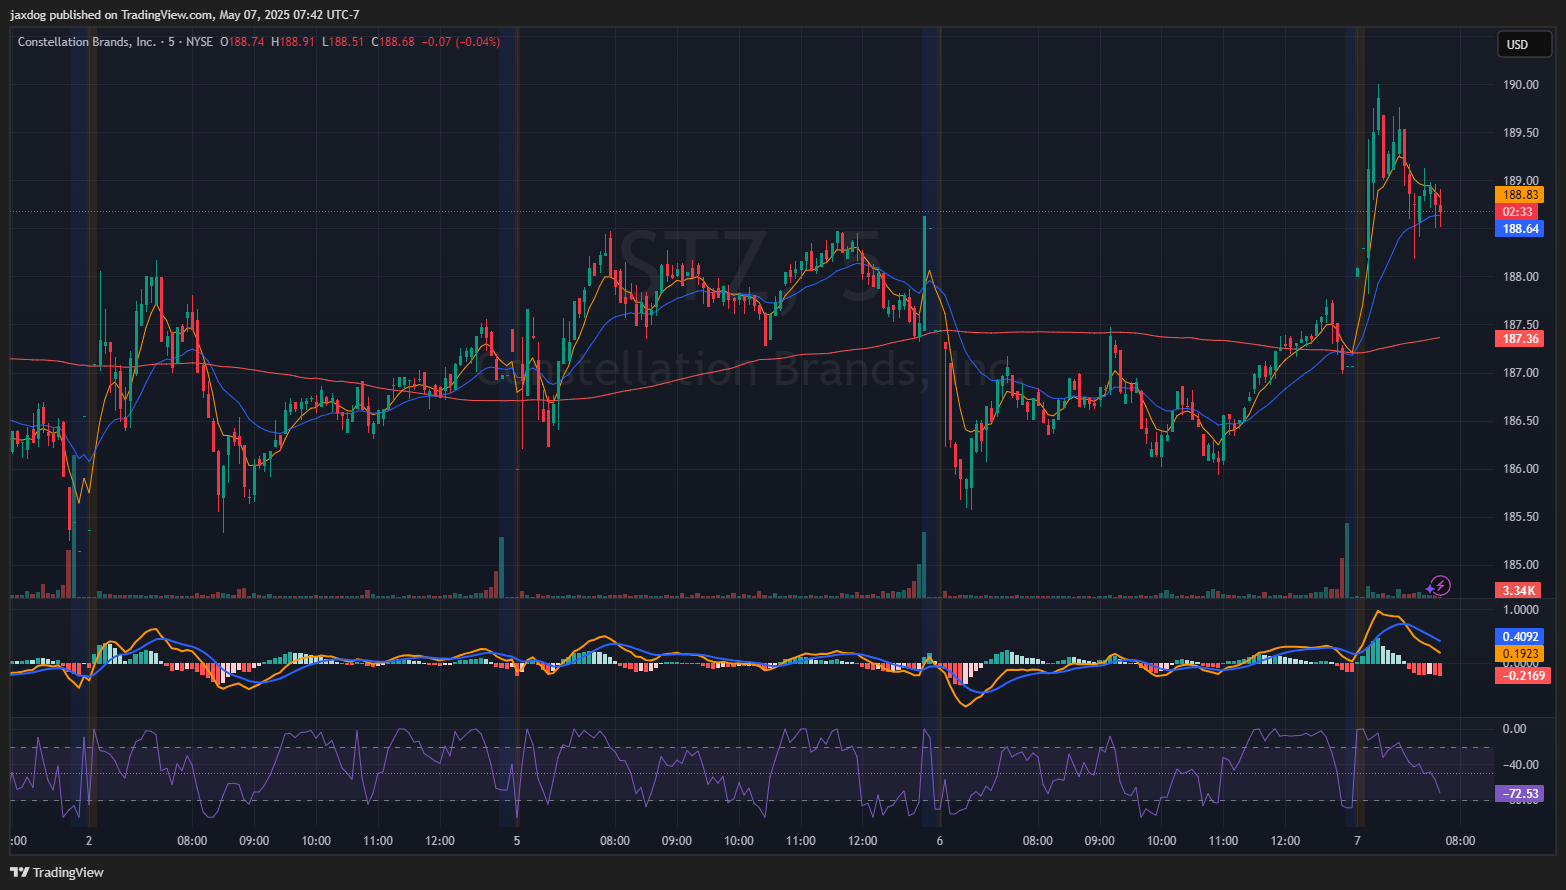Viewport: 1566px width, 890px height.
Task: Click the date label 2 on time axis
Action: tap(89, 841)
